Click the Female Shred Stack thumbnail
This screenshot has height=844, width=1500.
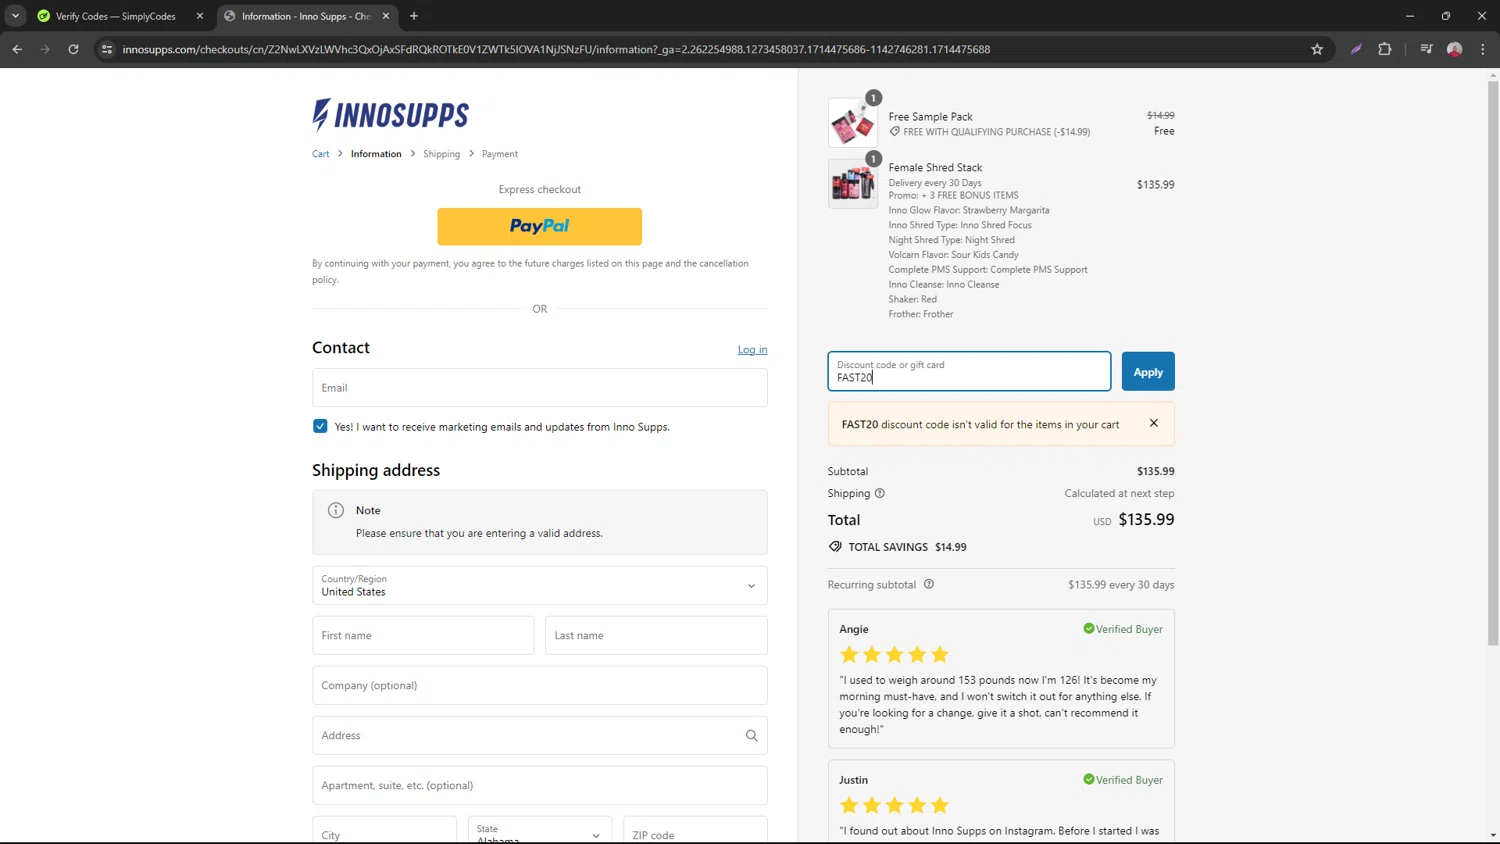pos(853,184)
